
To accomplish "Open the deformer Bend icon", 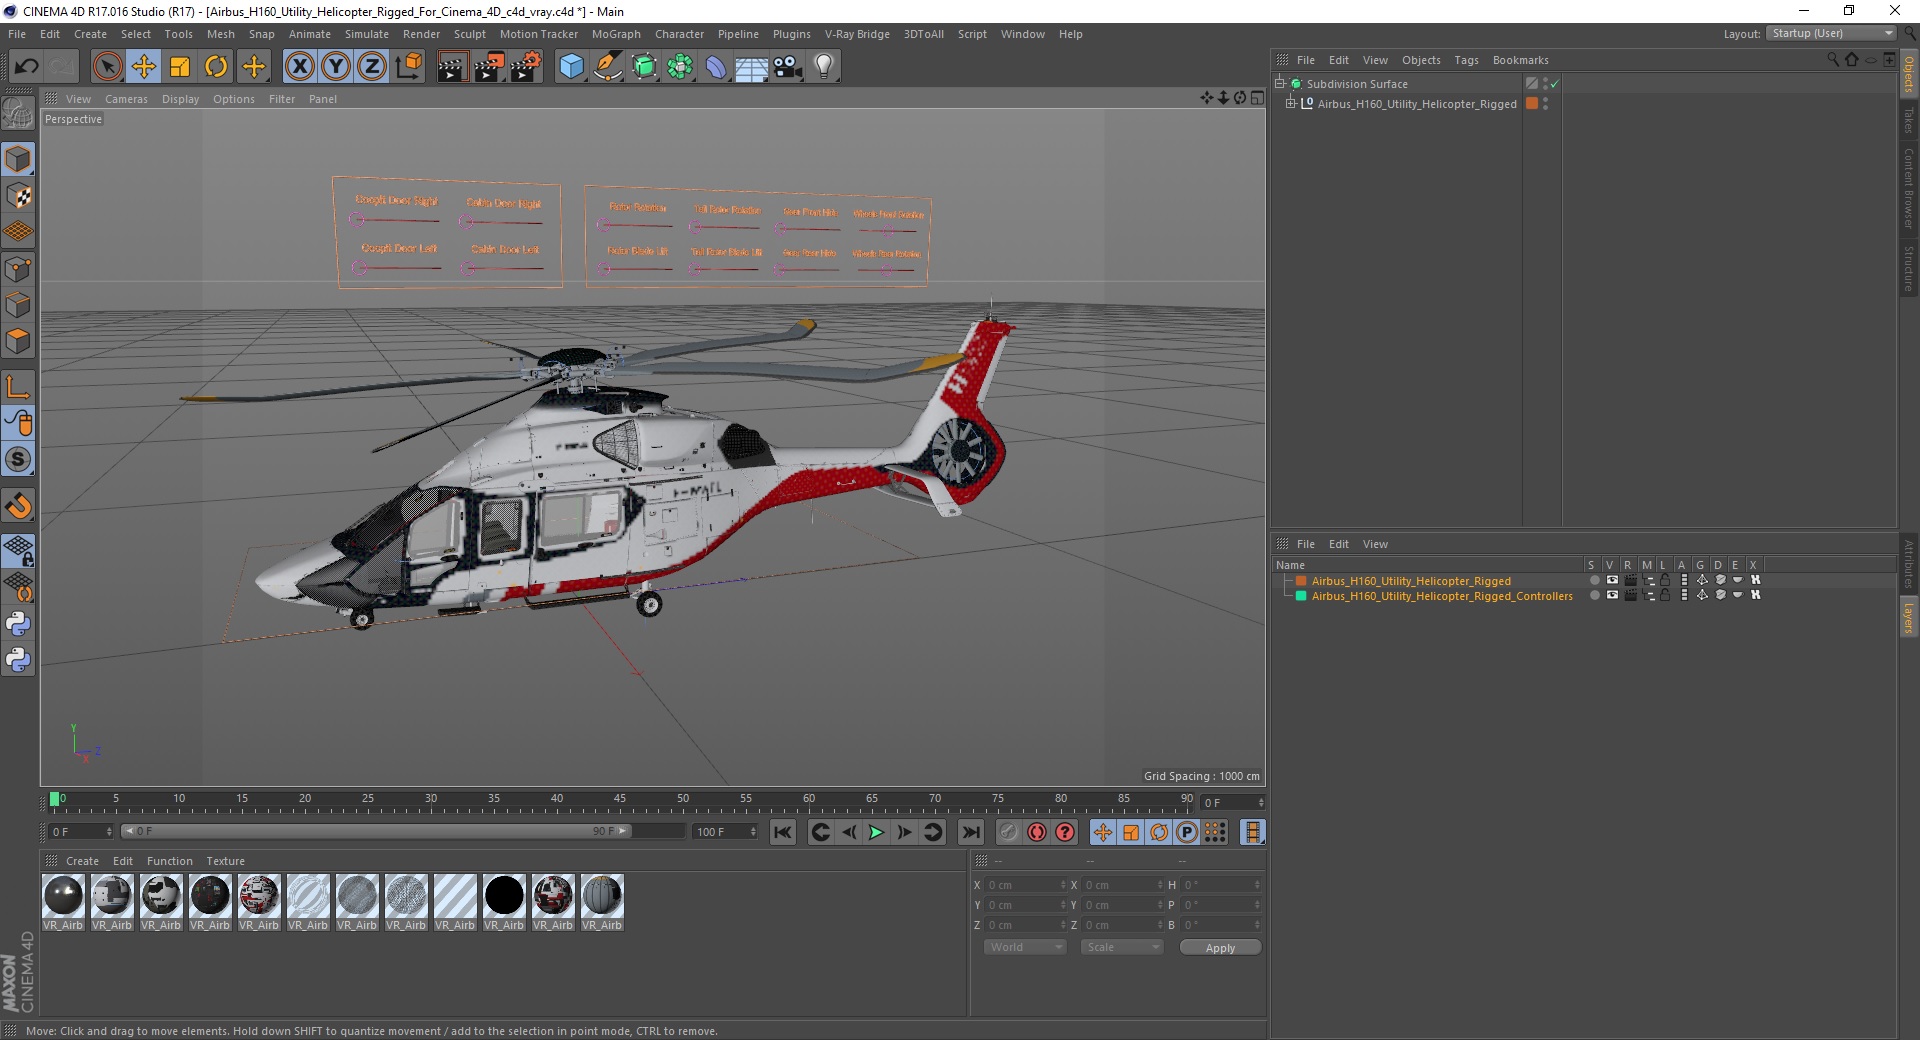I will (716, 67).
